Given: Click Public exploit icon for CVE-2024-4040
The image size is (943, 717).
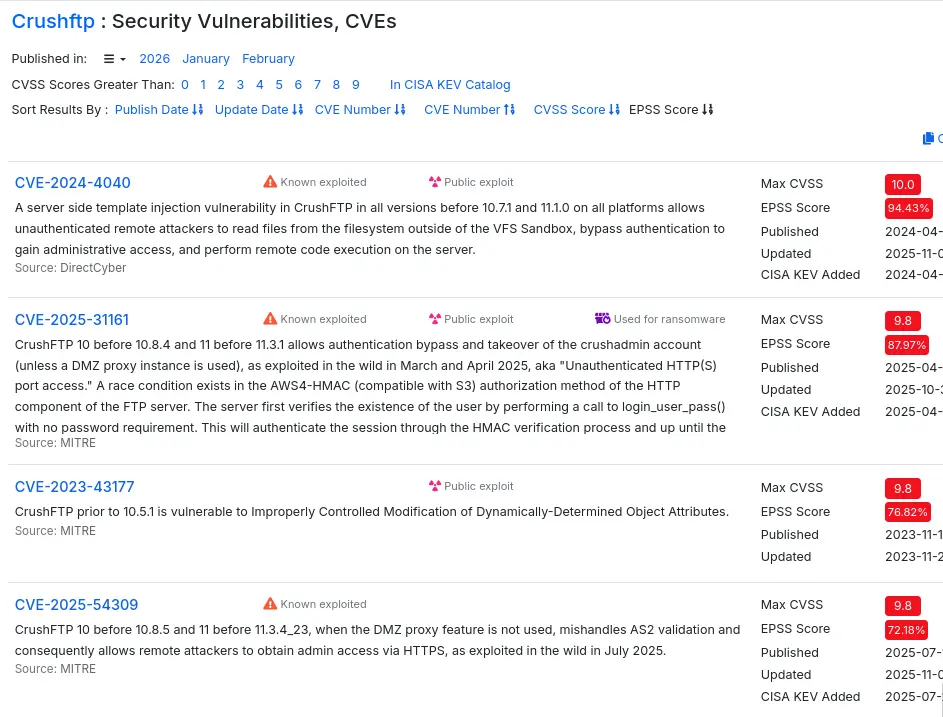Looking at the screenshot, I should (434, 182).
